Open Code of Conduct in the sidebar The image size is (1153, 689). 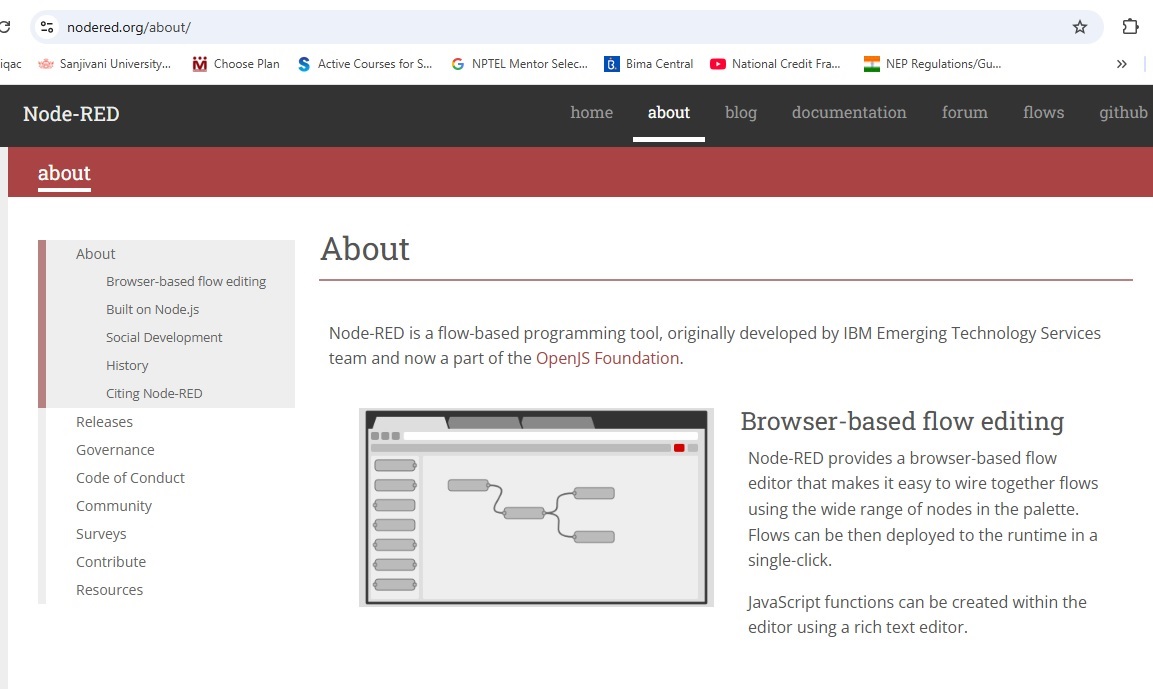tap(130, 478)
